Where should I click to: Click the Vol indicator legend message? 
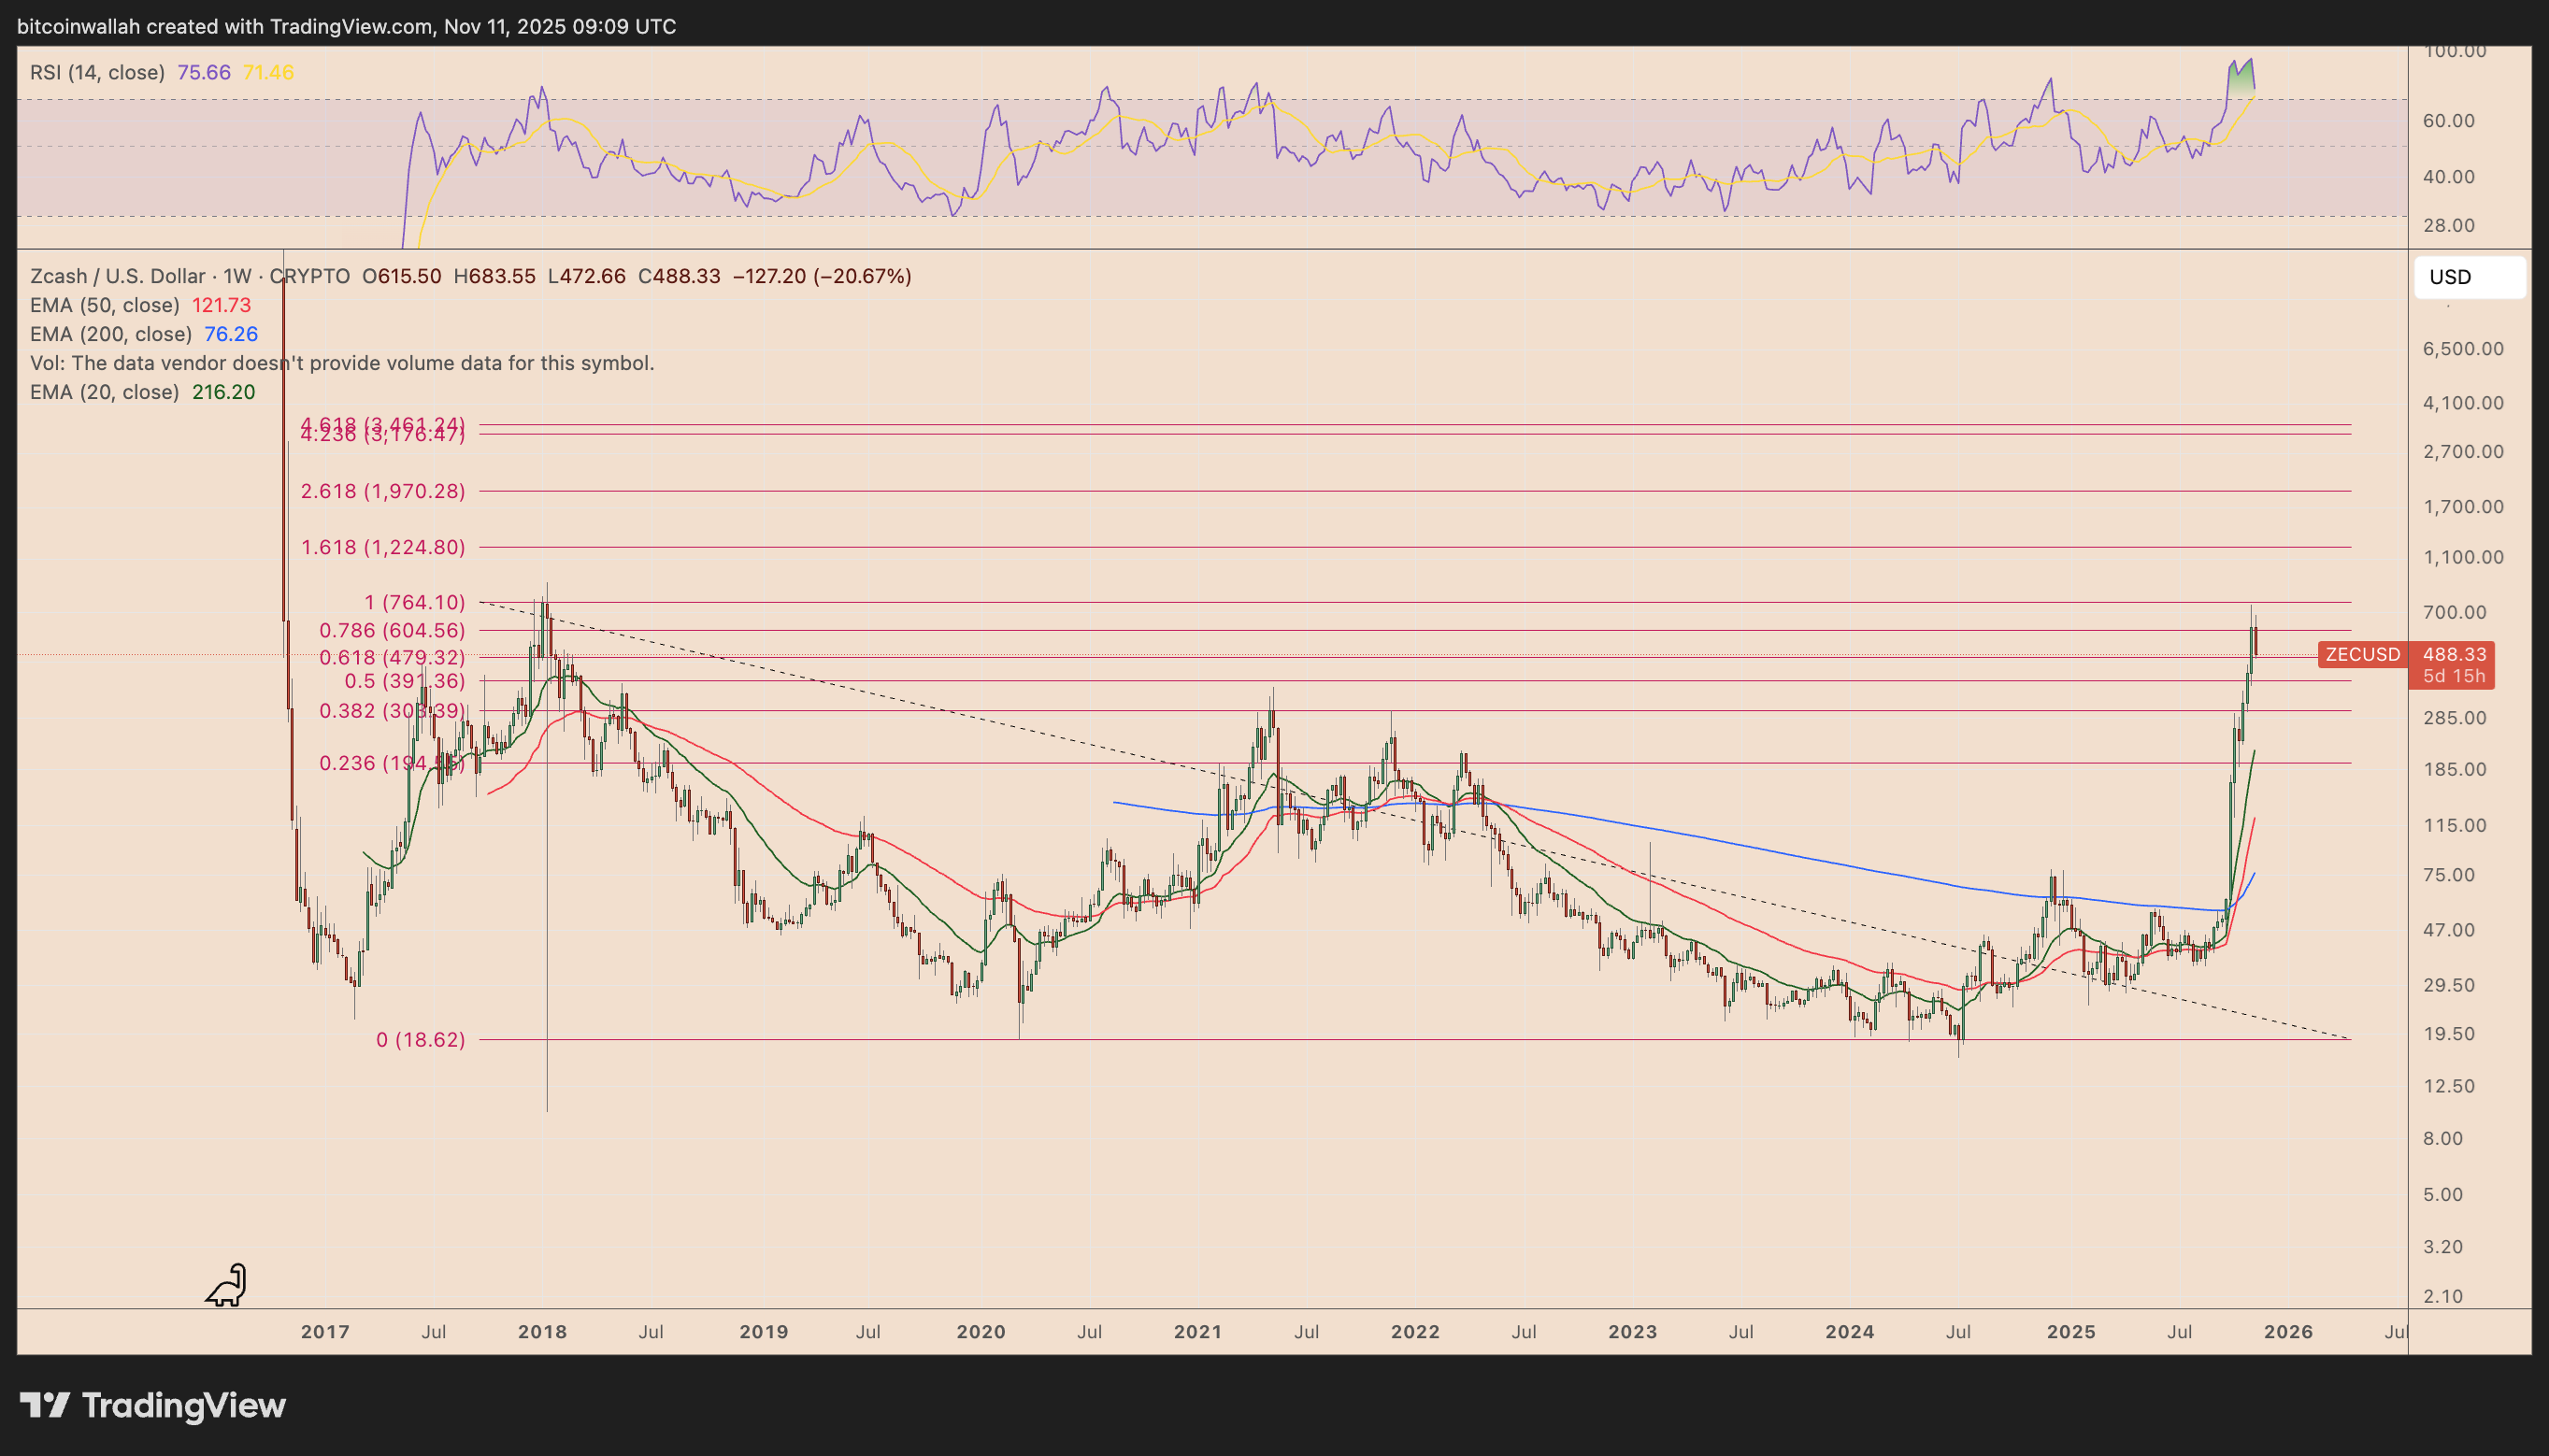click(x=342, y=363)
